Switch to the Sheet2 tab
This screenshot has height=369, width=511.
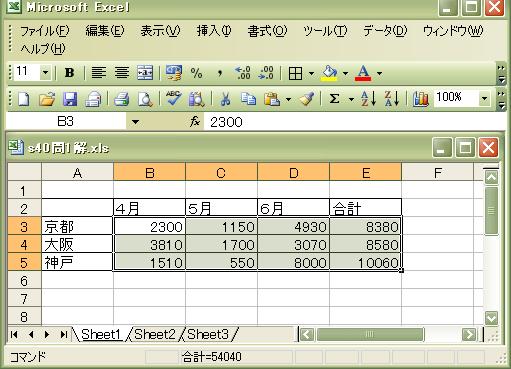coord(154,334)
